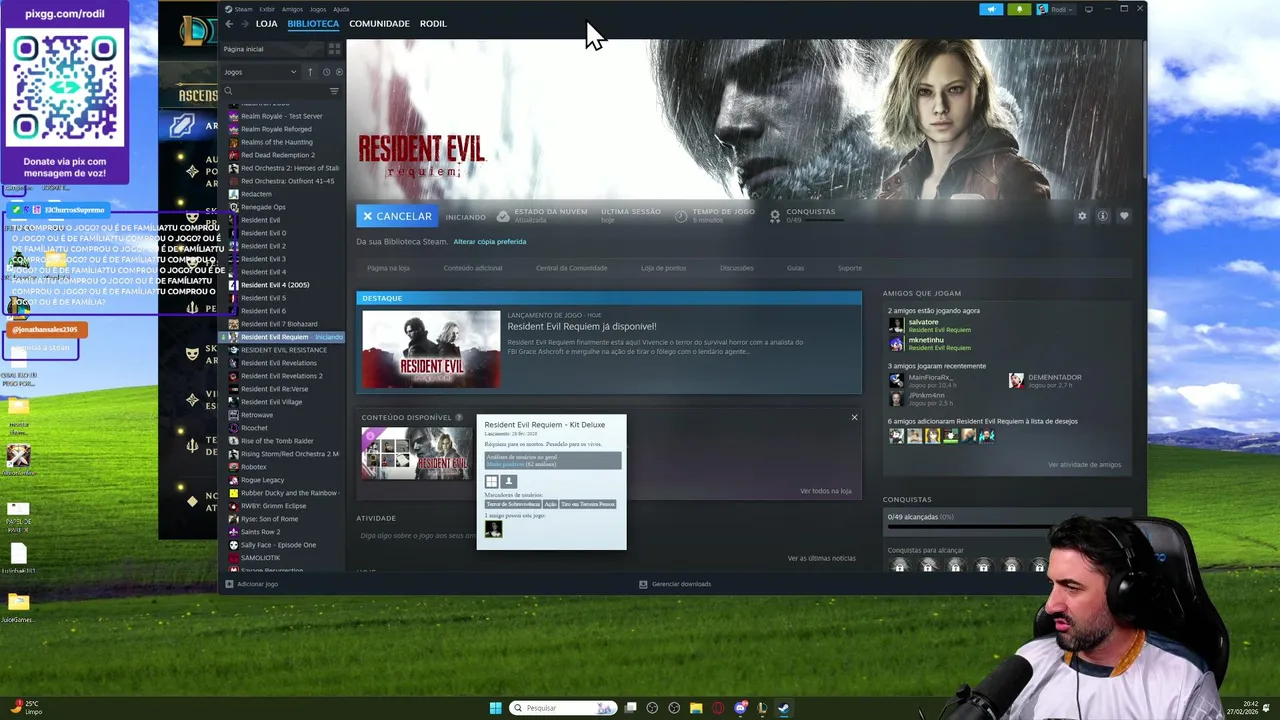Viewport: 1280px width, 720px height.
Task: Open the Conteúdo adicional tab
Action: point(473,268)
